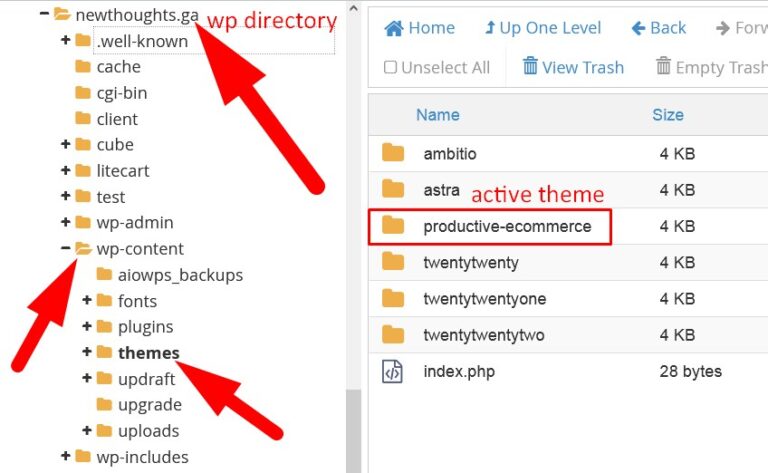Open the cache folder in tree
The height and width of the screenshot is (473, 768).
(x=118, y=66)
